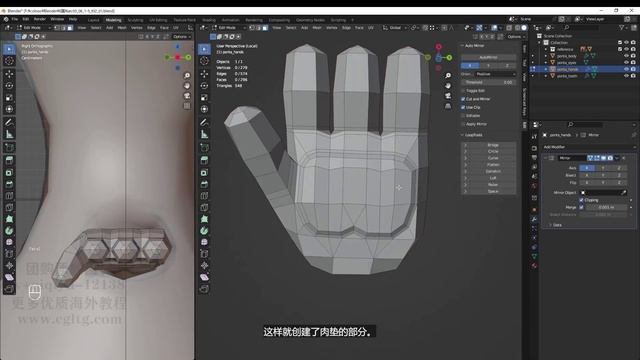
Task: Expand the Circle entry in LoopTools
Action: point(465,151)
